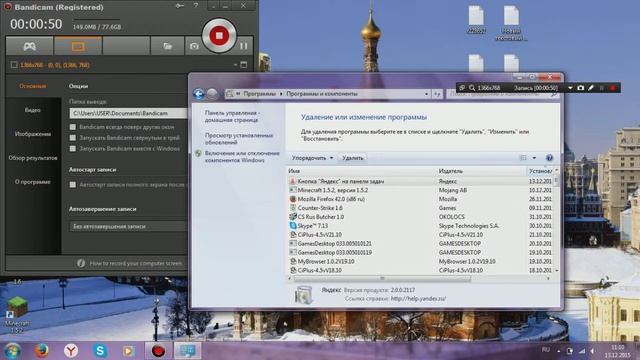640x360 pixels.
Task: Click the forward arrow in Programs window
Action: [212, 94]
